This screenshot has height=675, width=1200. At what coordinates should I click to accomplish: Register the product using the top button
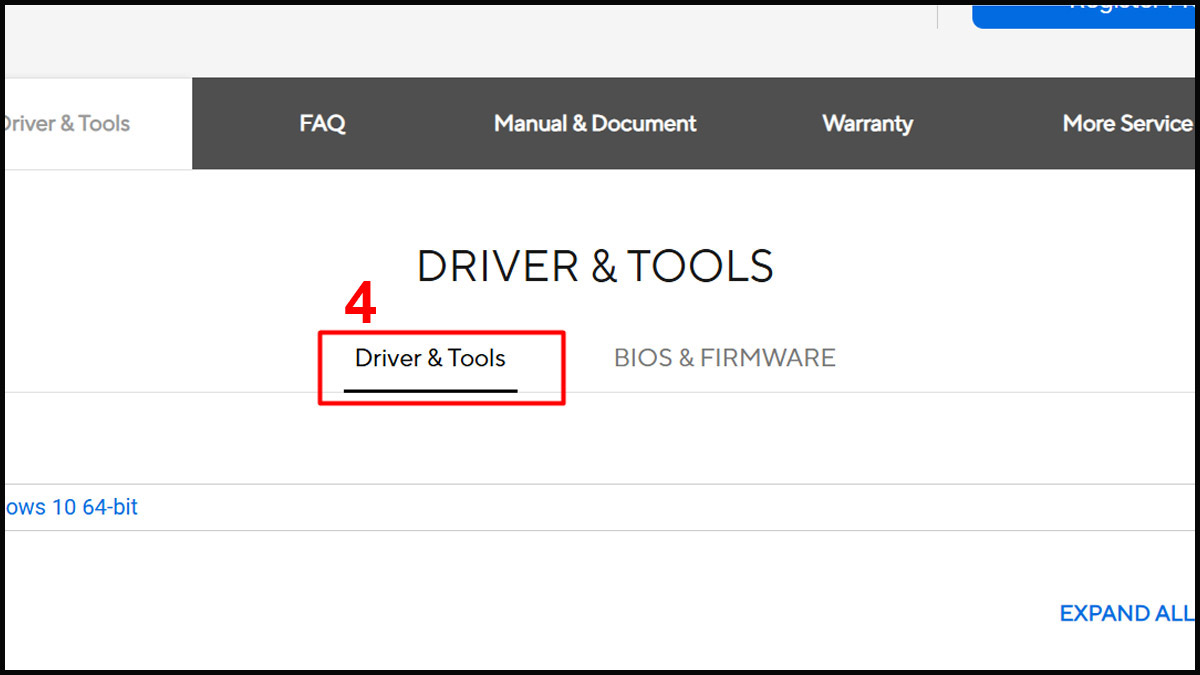coord(1110,8)
